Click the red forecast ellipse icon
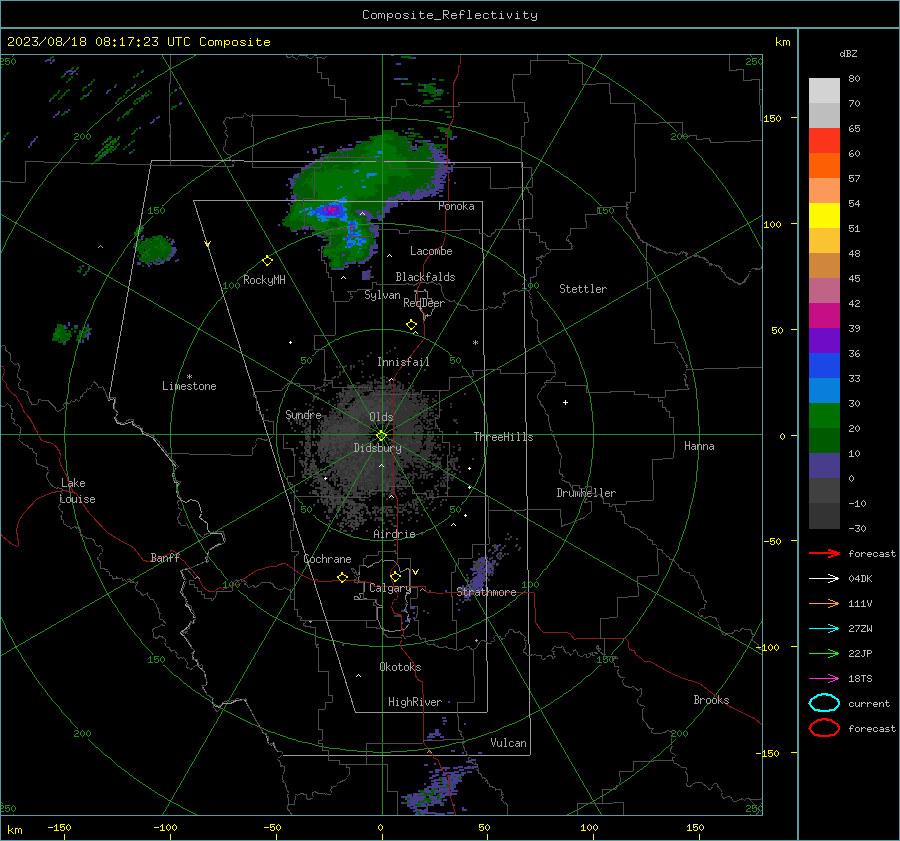The width and height of the screenshot is (900, 841). (824, 728)
